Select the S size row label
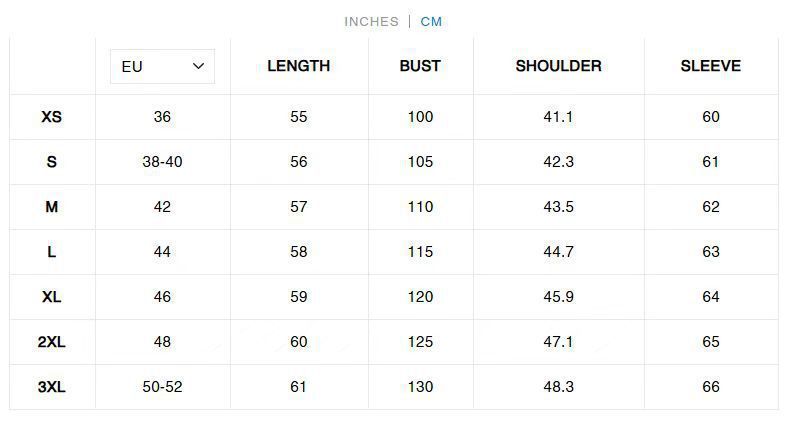Screen dimensions: 790x426 click(52, 162)
